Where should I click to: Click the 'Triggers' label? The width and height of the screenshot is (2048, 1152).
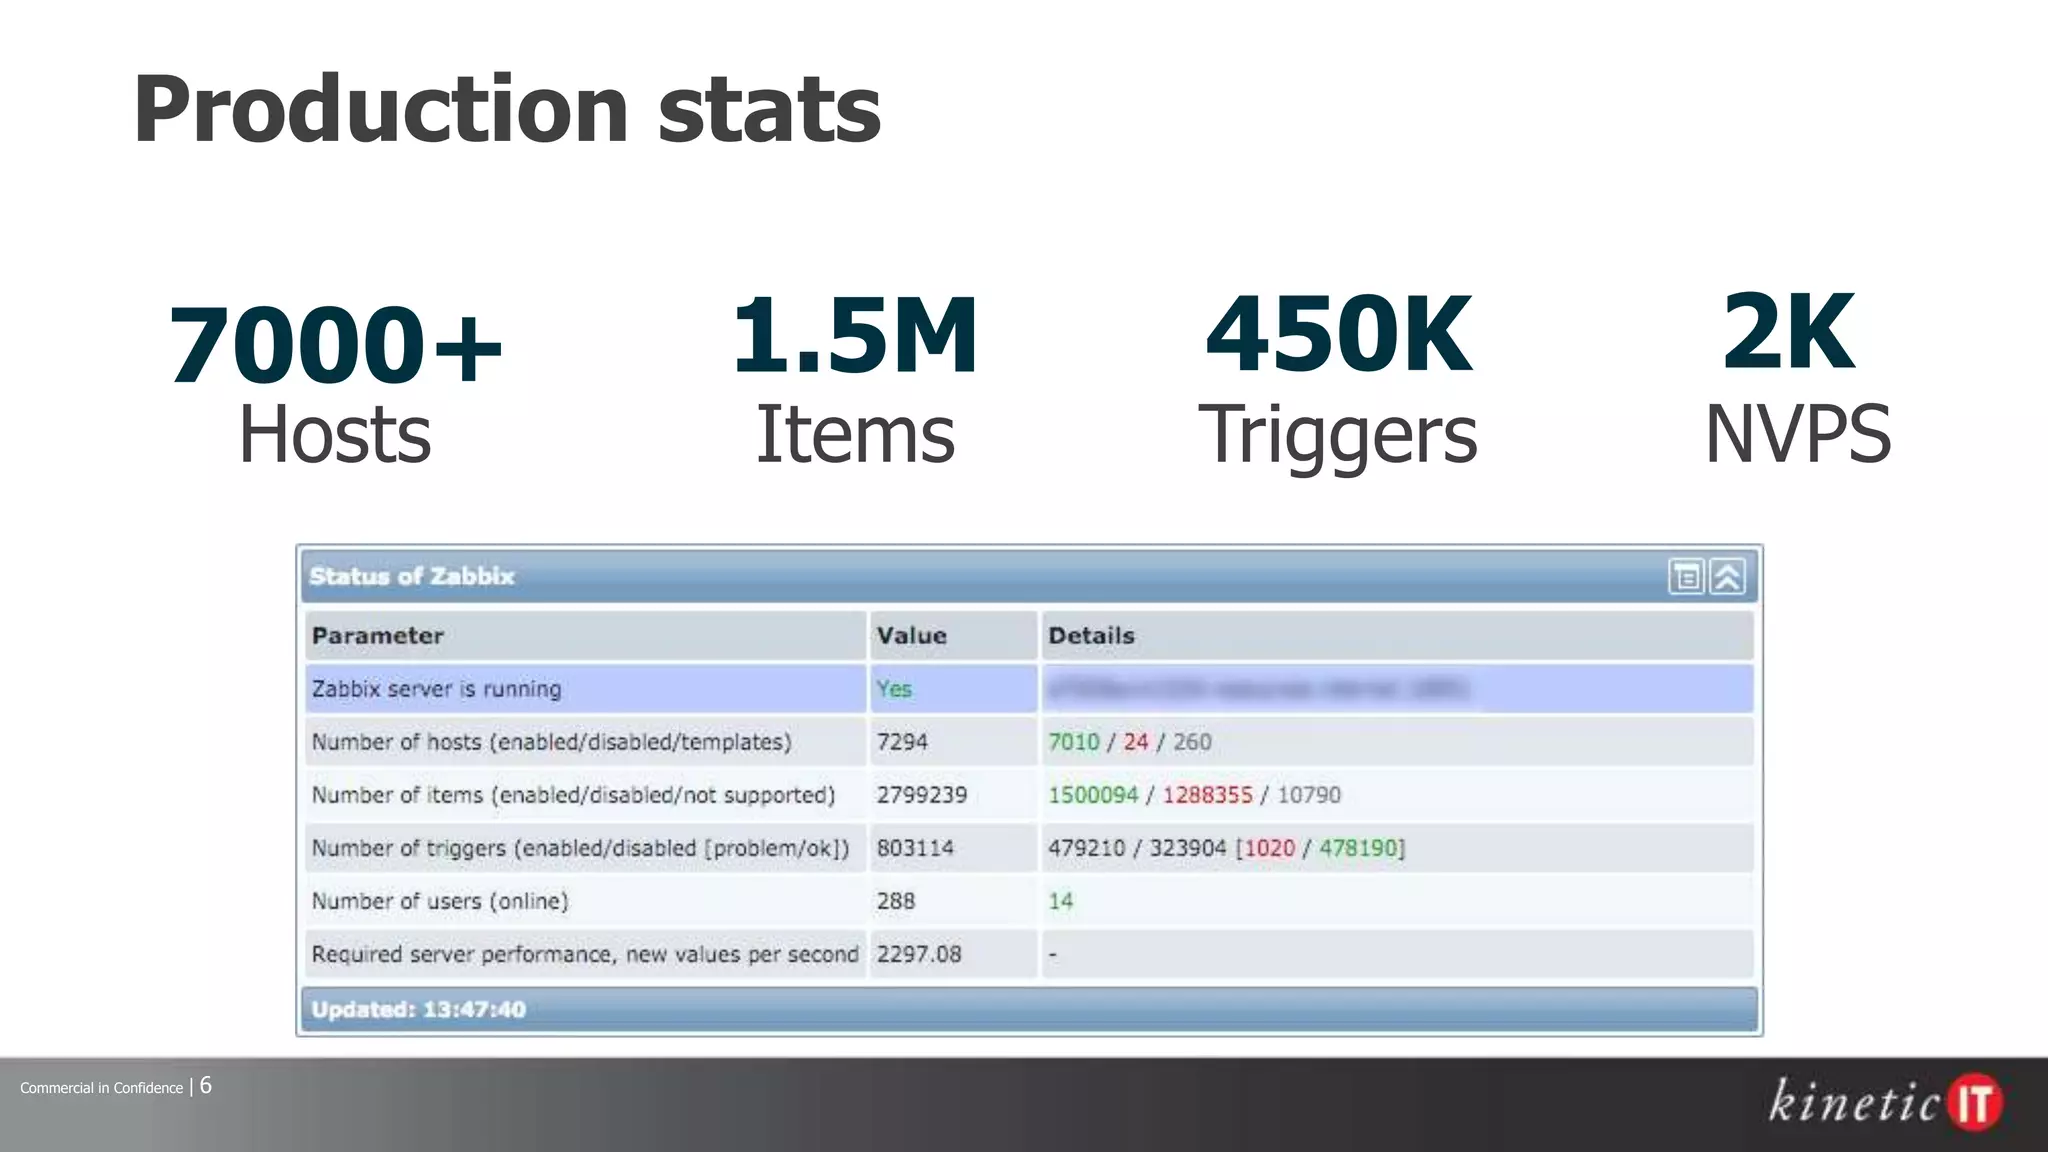point(1338,437)
